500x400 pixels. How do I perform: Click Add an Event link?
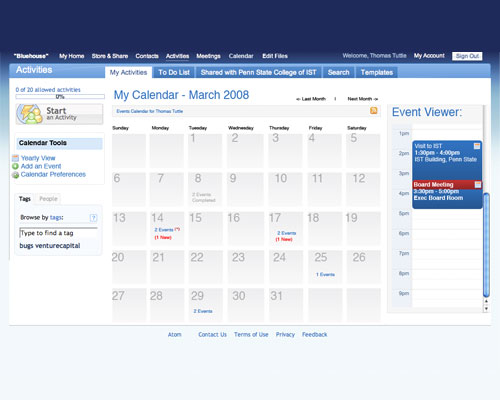click(41, 166)
